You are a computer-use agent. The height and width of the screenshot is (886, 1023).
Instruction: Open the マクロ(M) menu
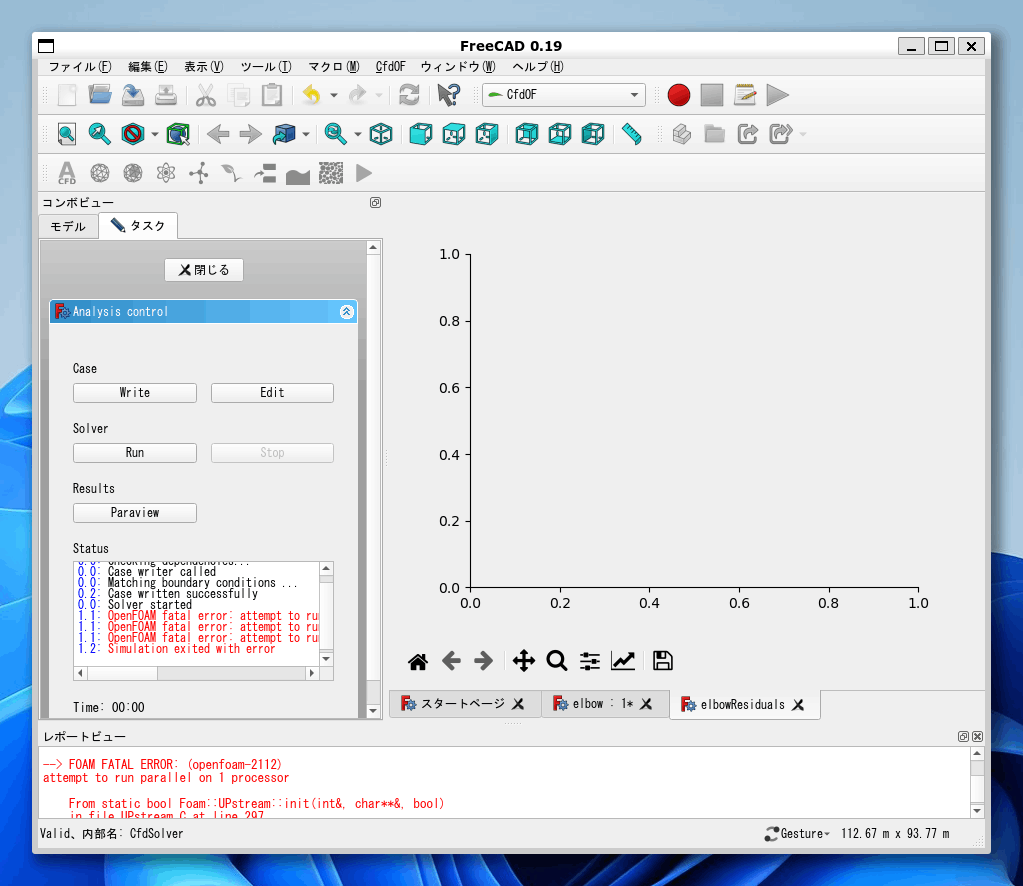tap(333, 67)
